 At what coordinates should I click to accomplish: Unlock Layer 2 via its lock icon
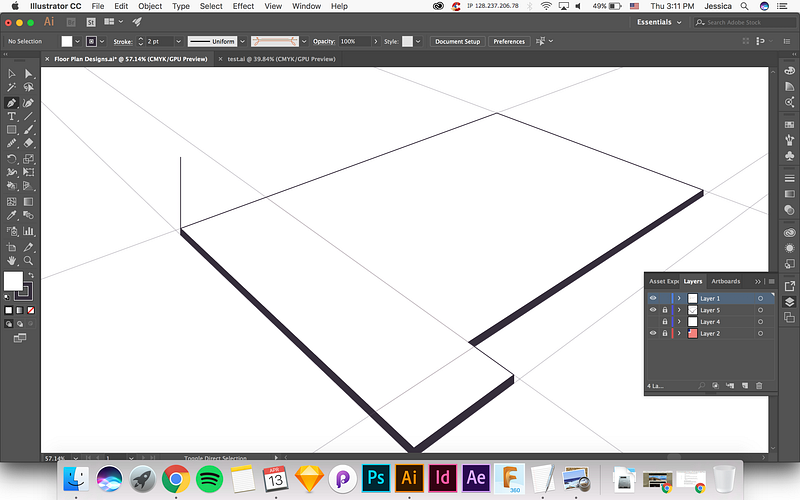click(x=665, y=333)
